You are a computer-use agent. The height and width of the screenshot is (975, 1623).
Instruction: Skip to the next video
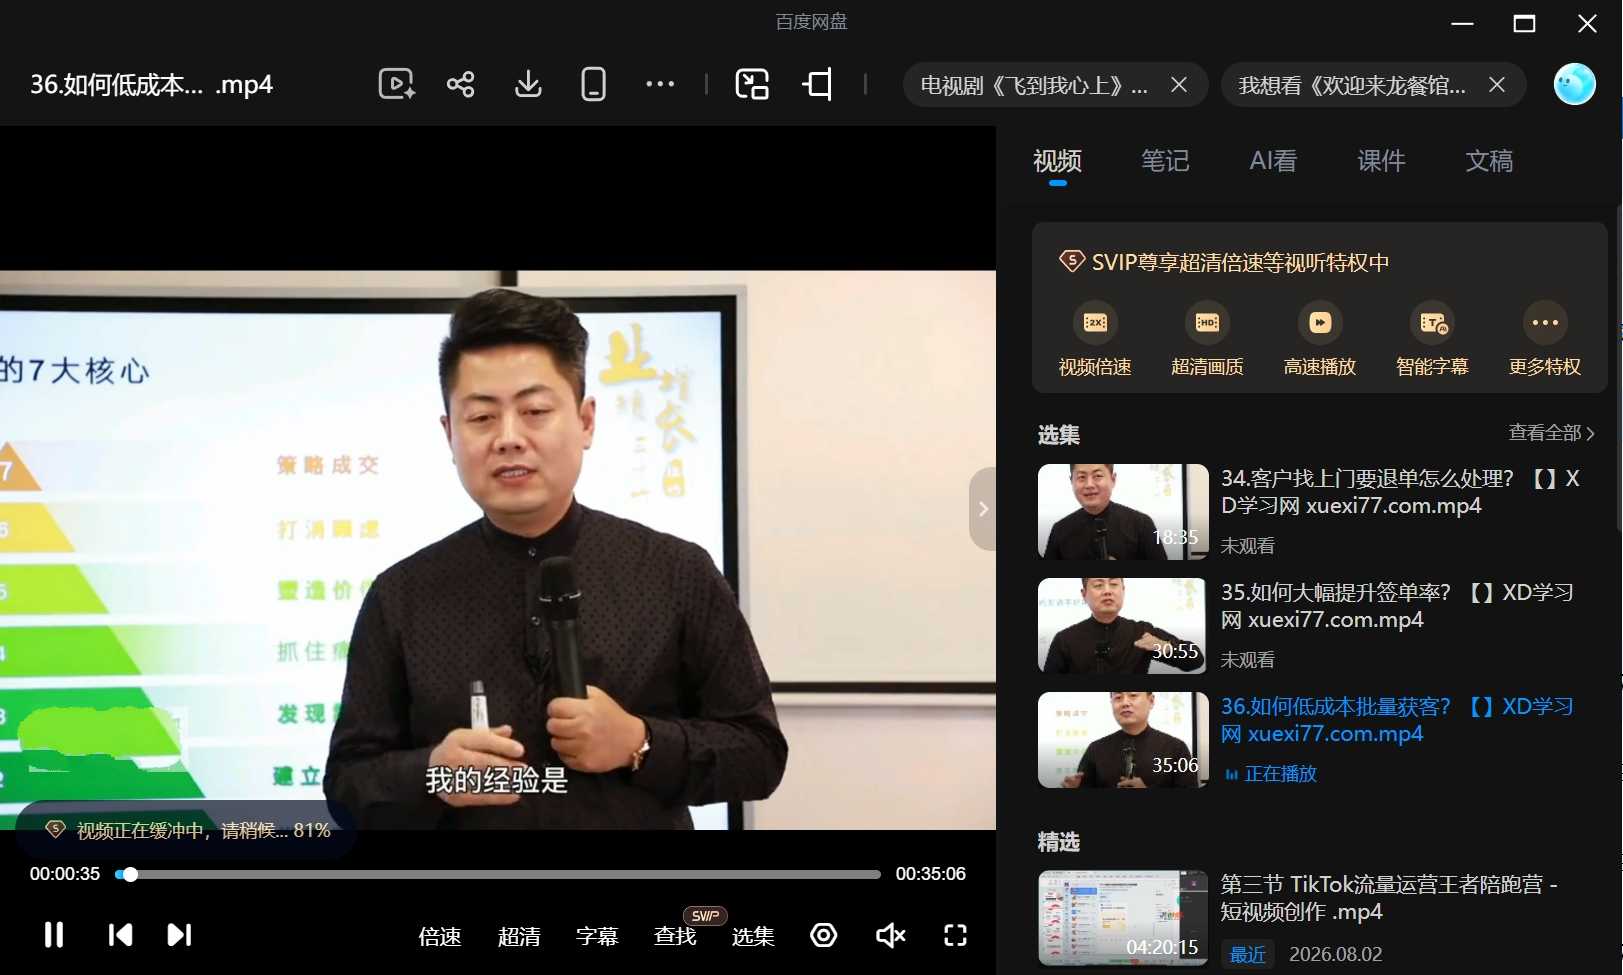click(x=179, y=935)
